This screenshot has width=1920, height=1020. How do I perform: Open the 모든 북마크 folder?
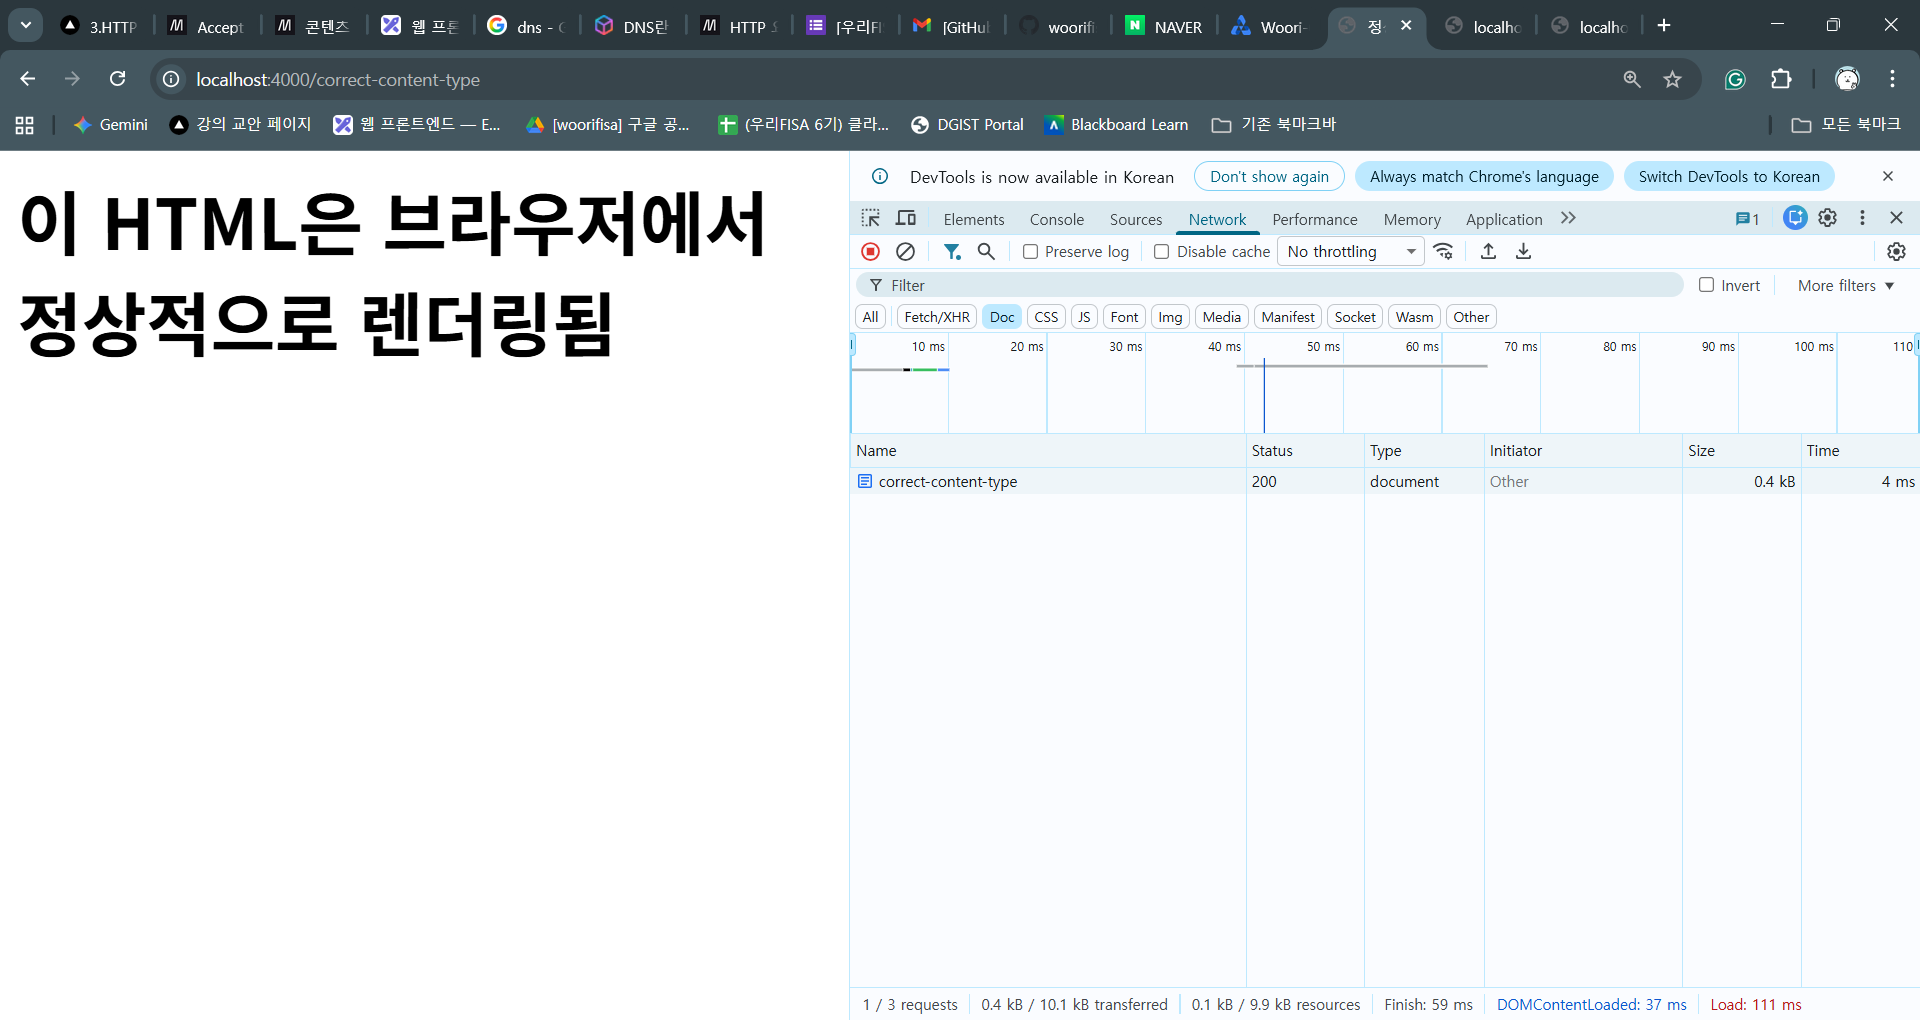pos(1846,125)
